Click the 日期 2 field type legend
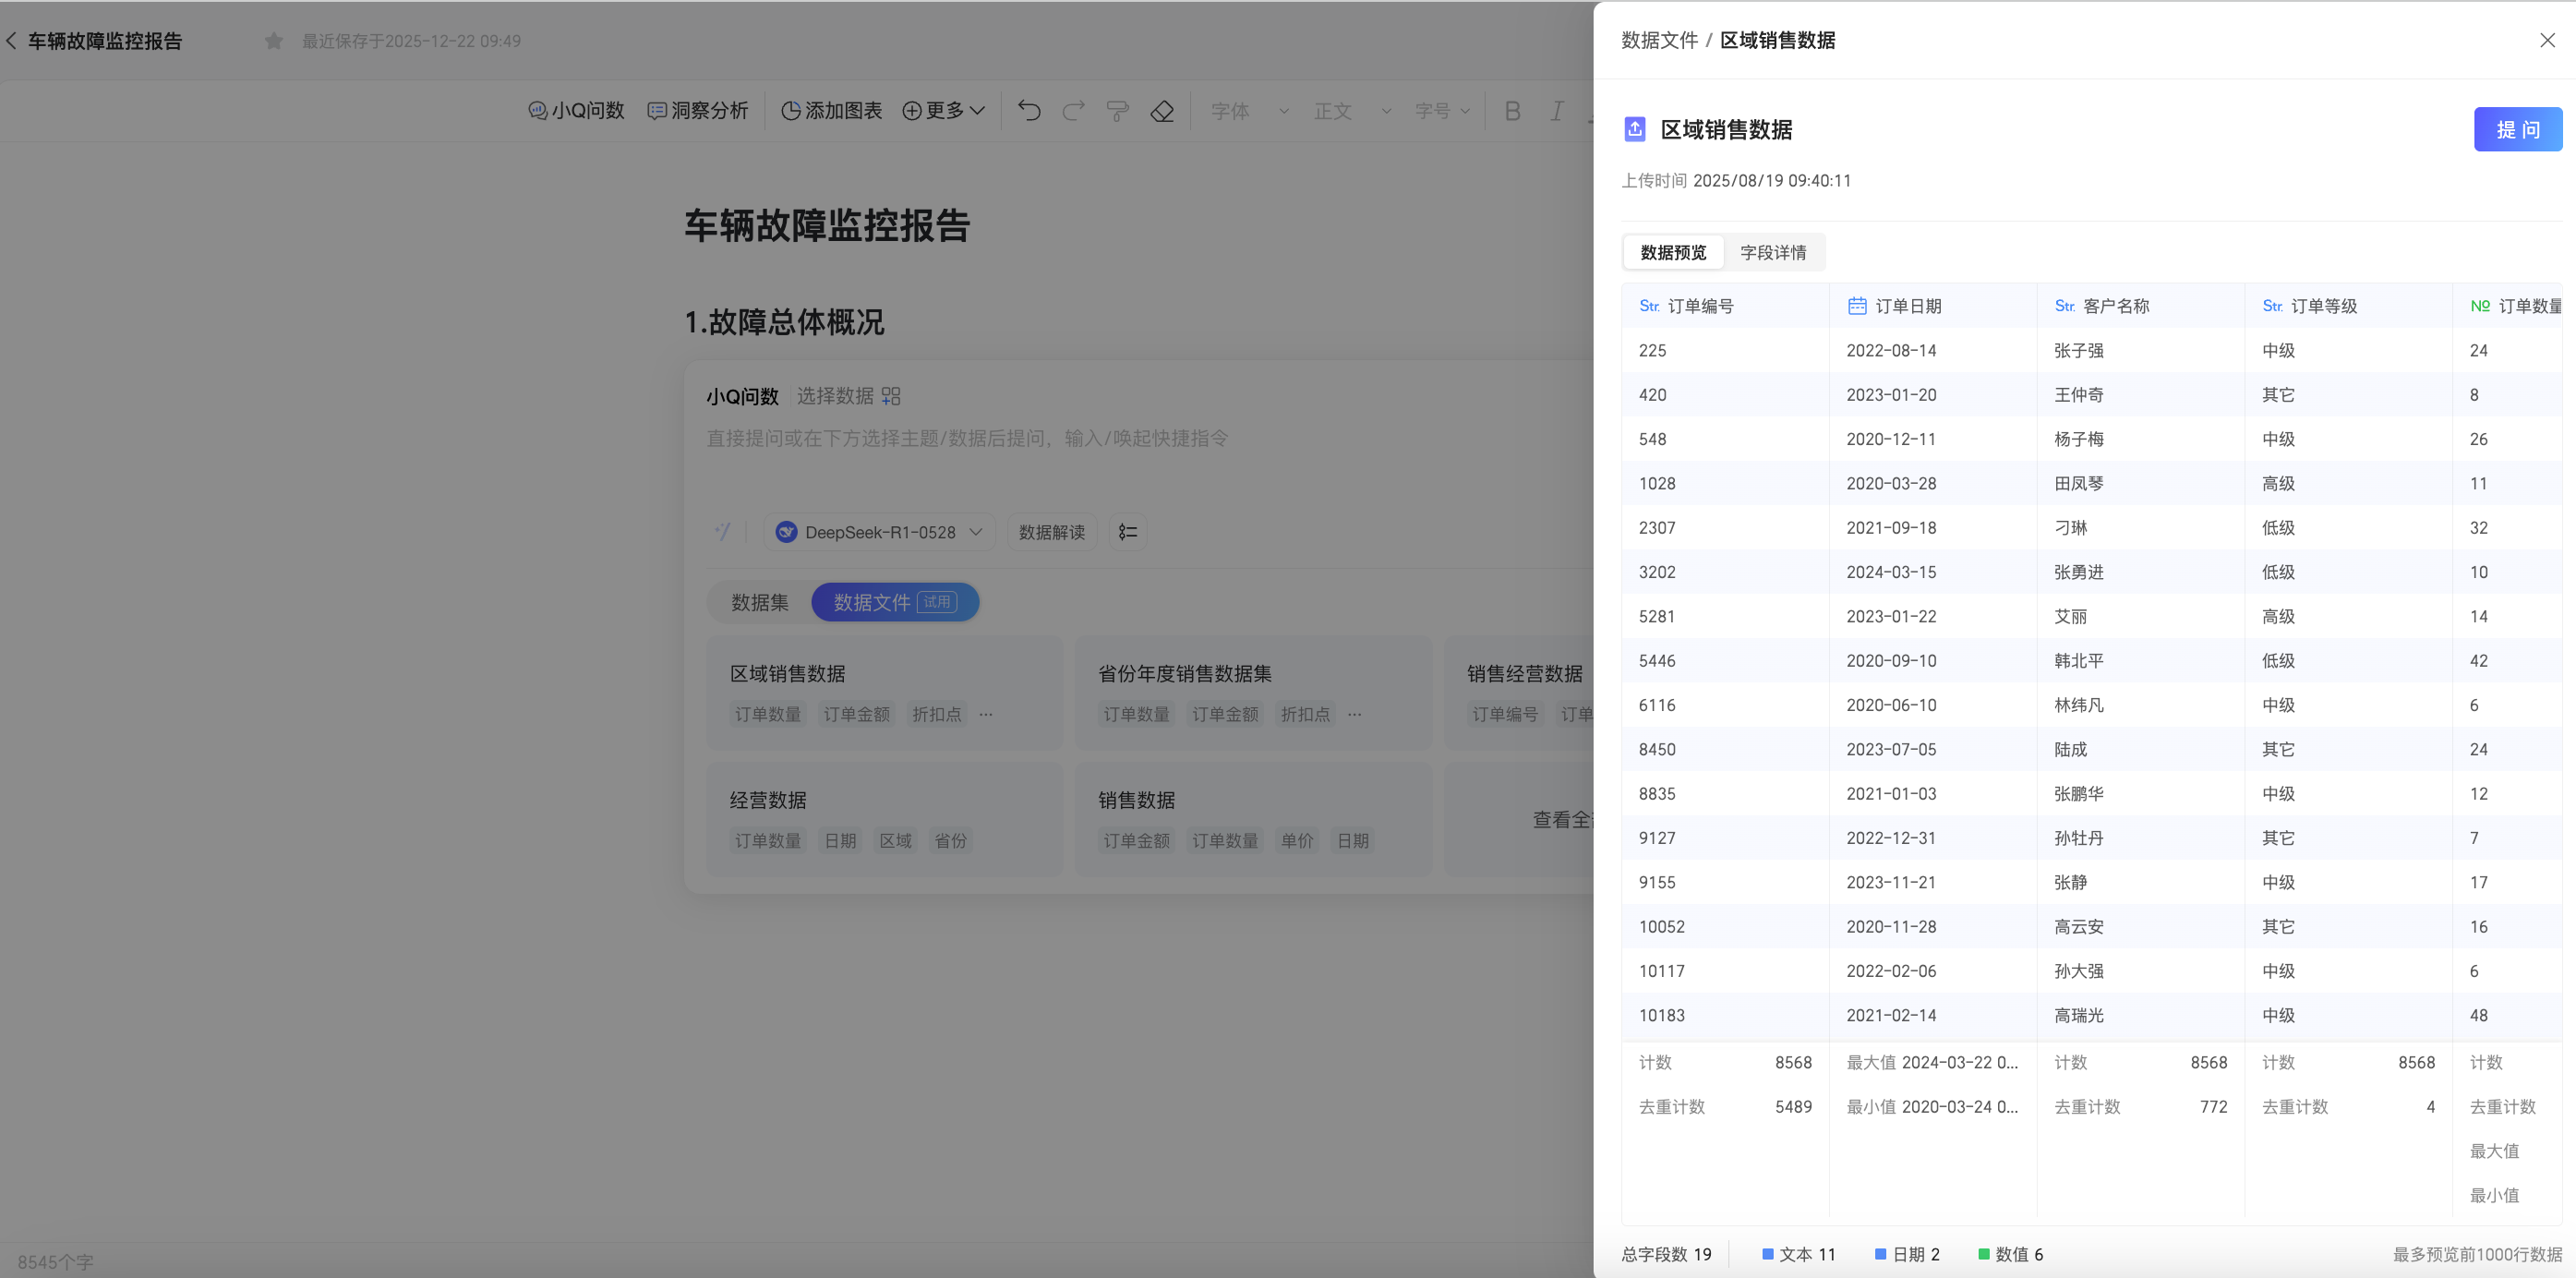Screen dimensions: 2576x1278 [x=1907, y=1254]
